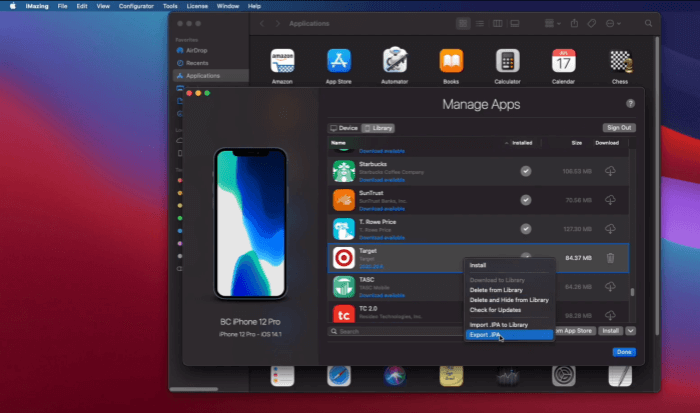Click SunTrust Download available link

point(382,209)
